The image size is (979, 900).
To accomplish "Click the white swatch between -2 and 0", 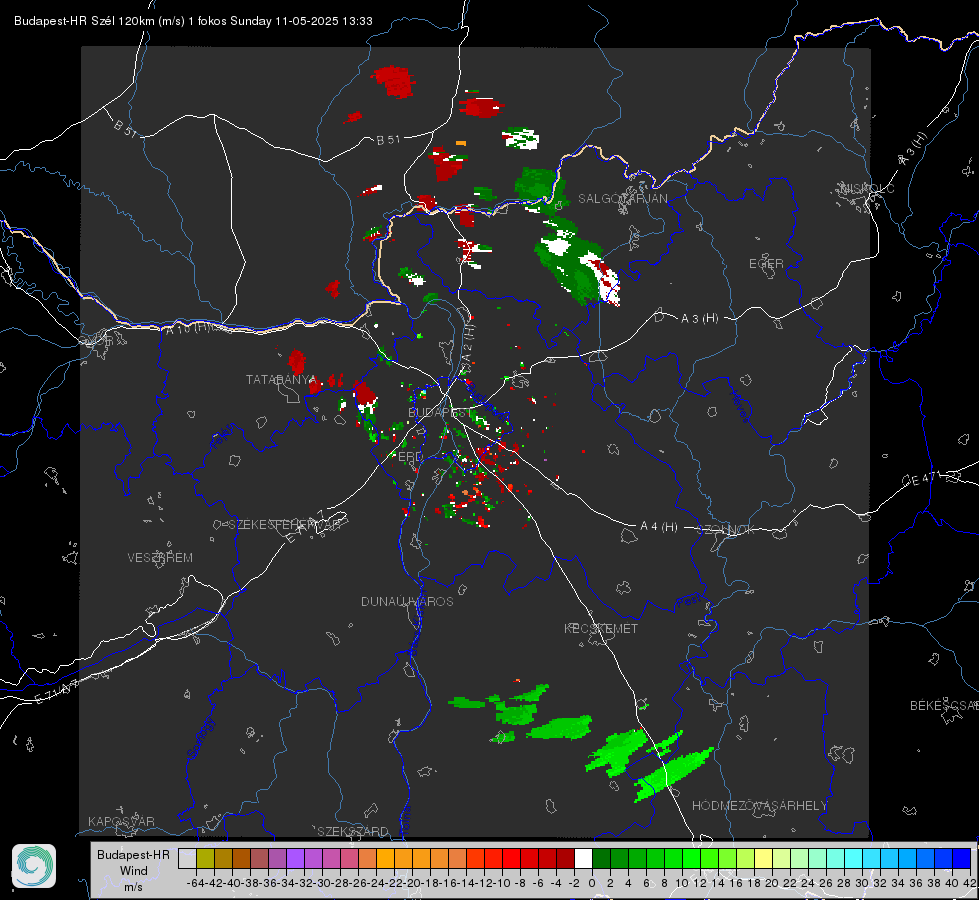I will tap(583, 858).
